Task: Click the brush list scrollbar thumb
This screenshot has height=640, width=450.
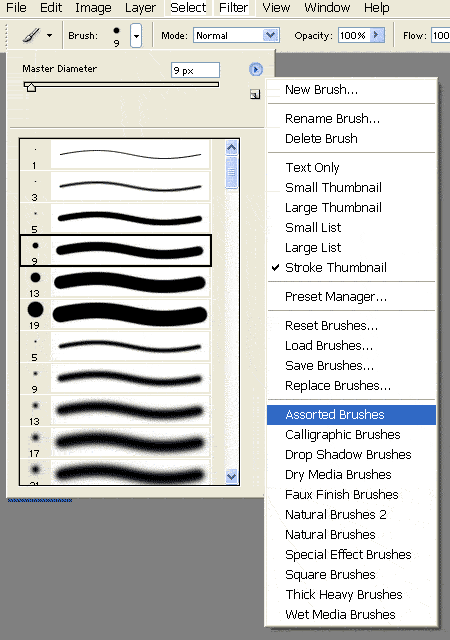Action: (x=232, y=172)
